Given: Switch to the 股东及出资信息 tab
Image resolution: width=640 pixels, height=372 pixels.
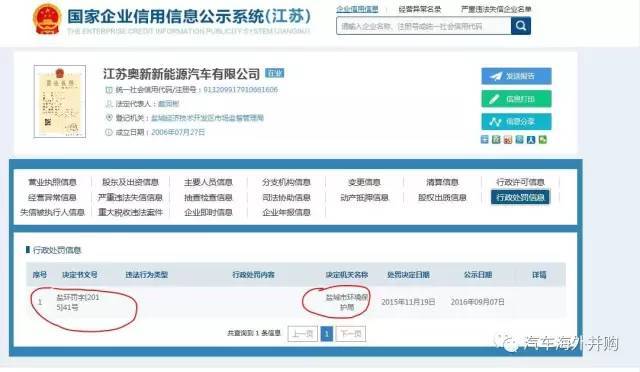Looking at the screenshot, I should click(x=130, y=182).
